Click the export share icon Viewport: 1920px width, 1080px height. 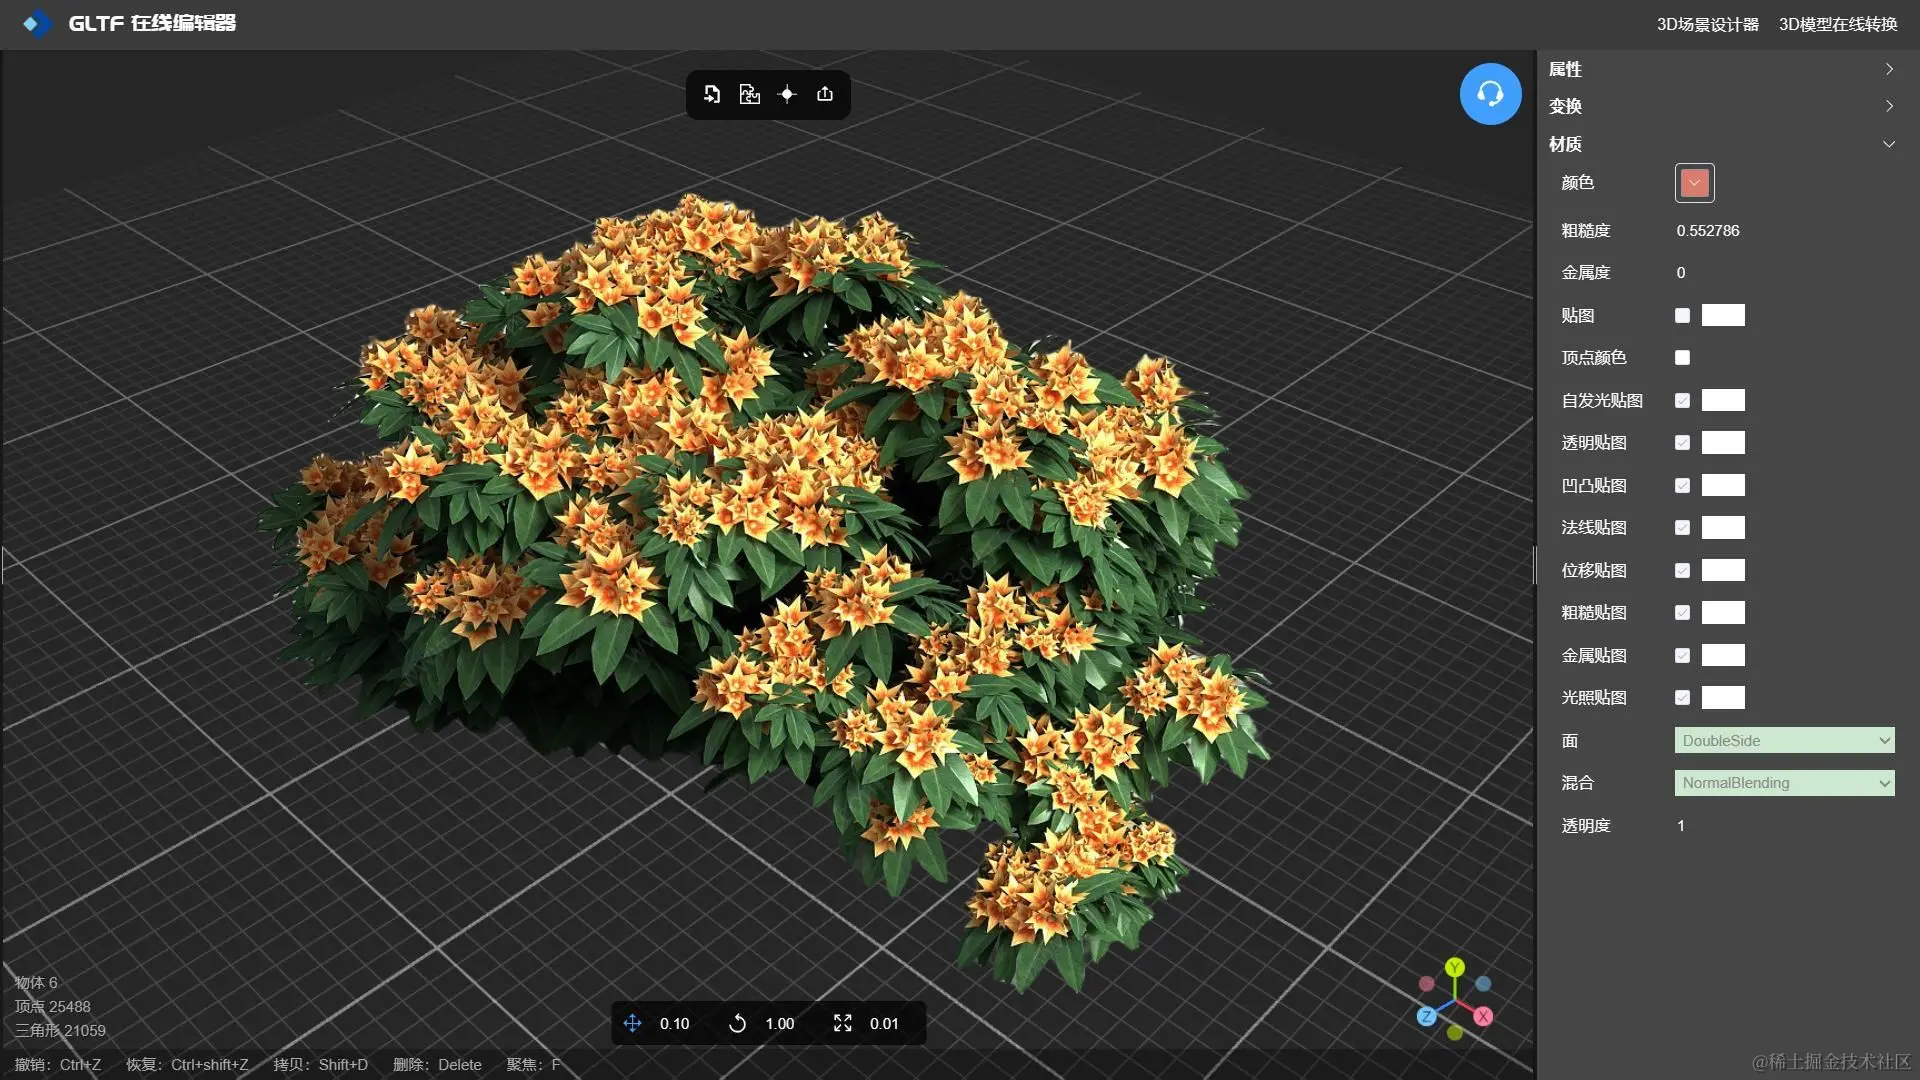pyautogui.click(x=825, y=94)
